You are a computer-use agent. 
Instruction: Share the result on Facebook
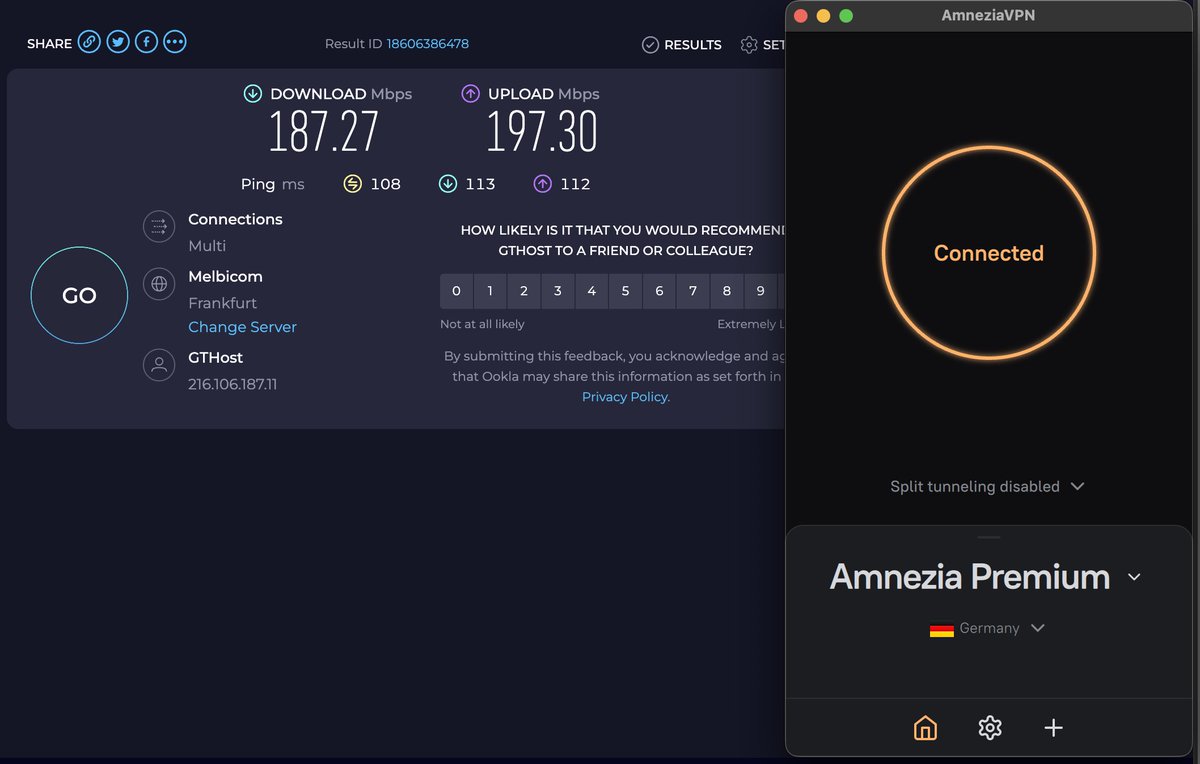(147, 42)
